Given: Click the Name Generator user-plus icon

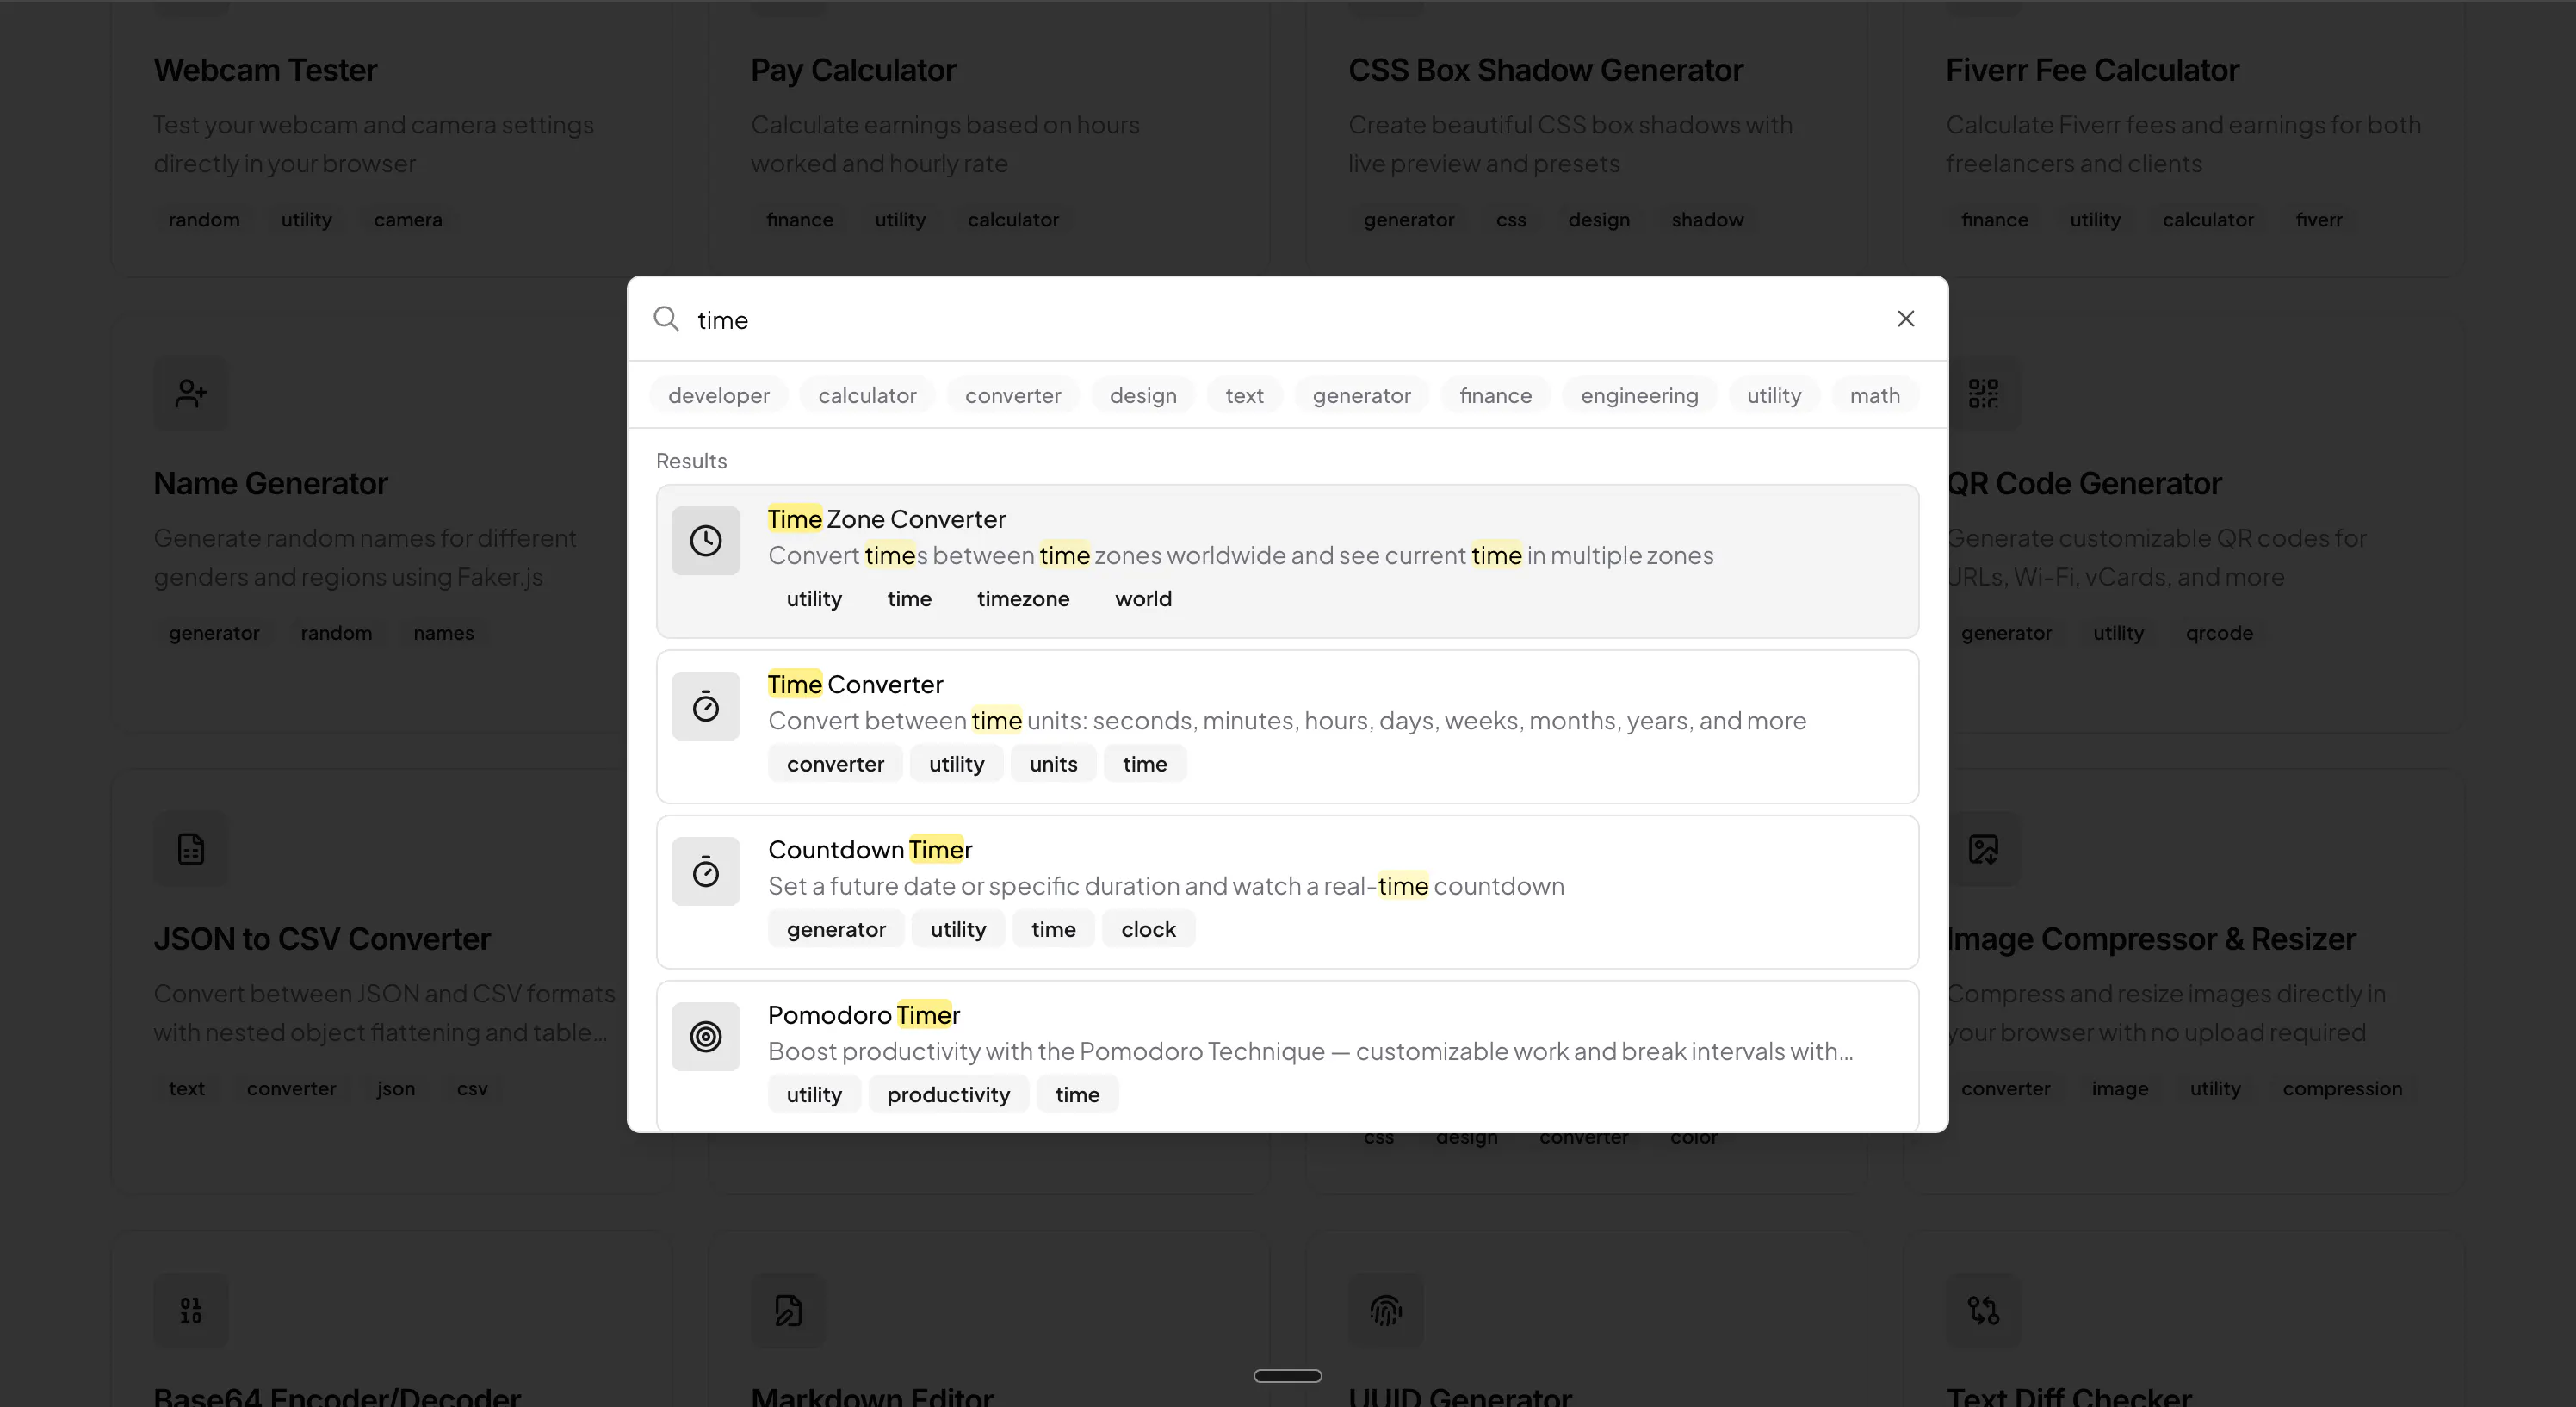Looking at the screenshot, I should (x=191, y=393).
